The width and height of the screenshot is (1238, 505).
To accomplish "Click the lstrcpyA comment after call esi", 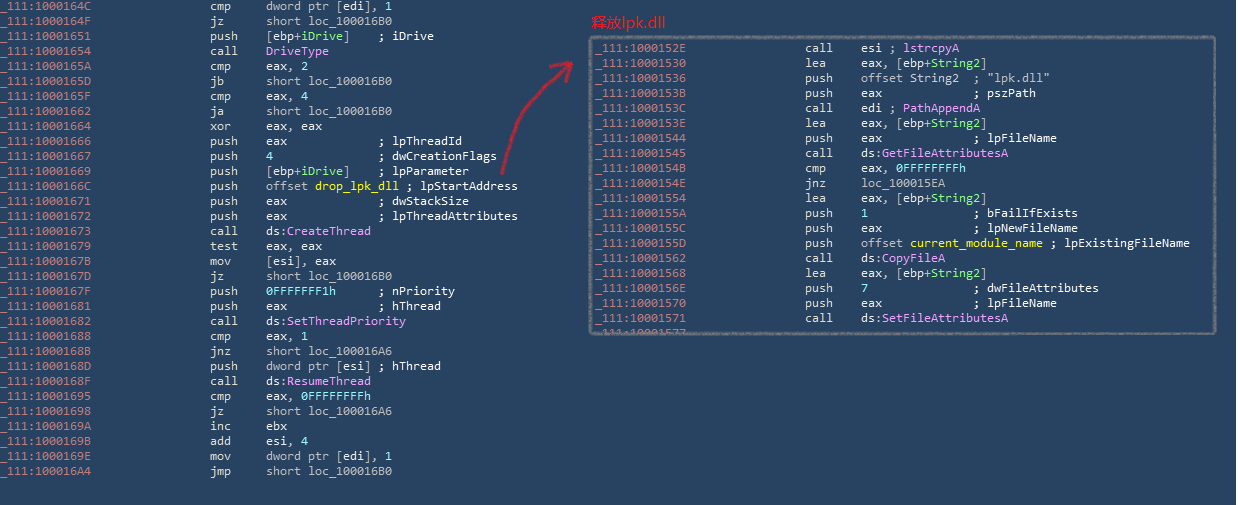I will coord(930,48).
